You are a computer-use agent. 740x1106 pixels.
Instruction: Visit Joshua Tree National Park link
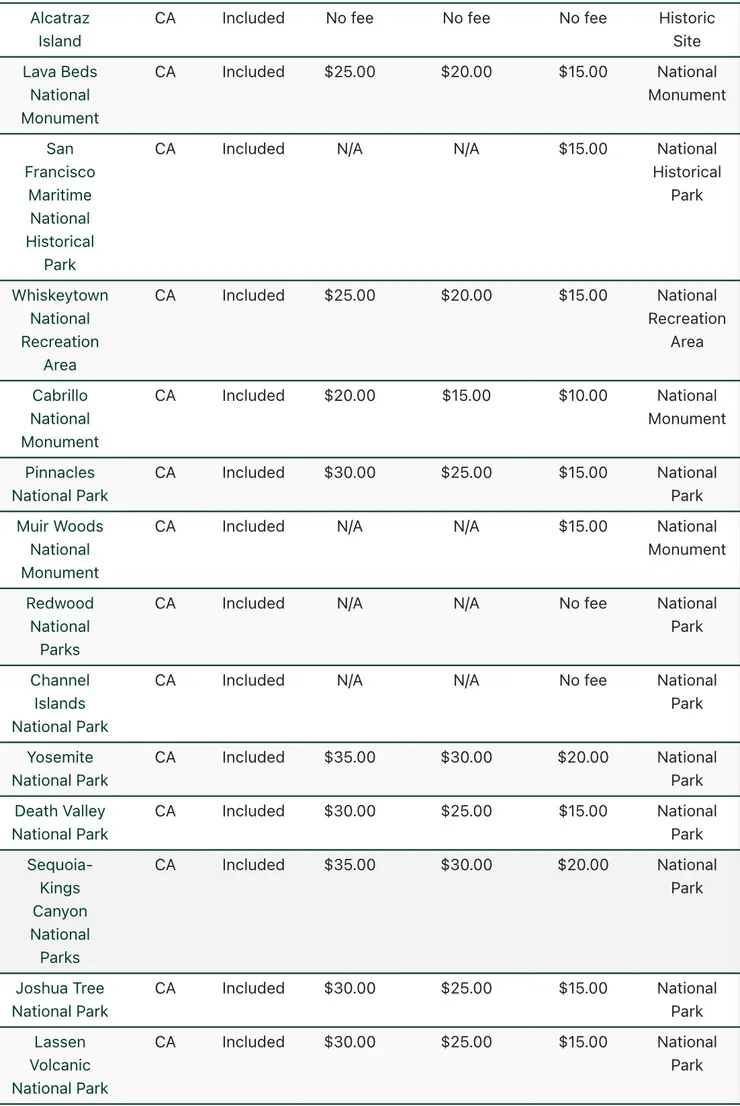point(60,1000)
